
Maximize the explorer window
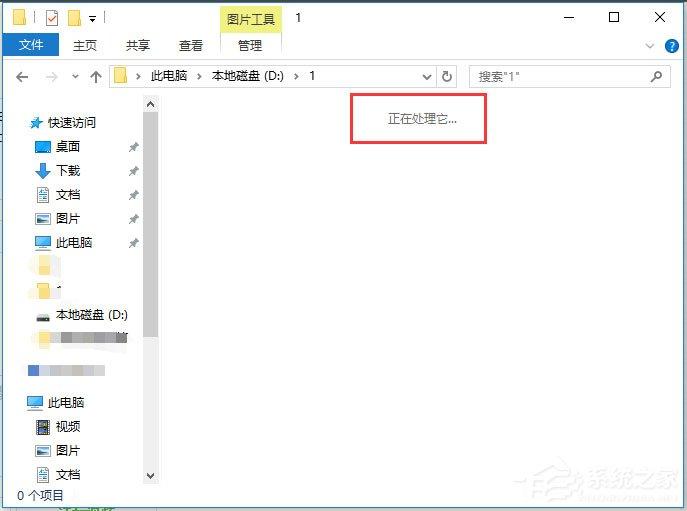click(x=614, y=18)
